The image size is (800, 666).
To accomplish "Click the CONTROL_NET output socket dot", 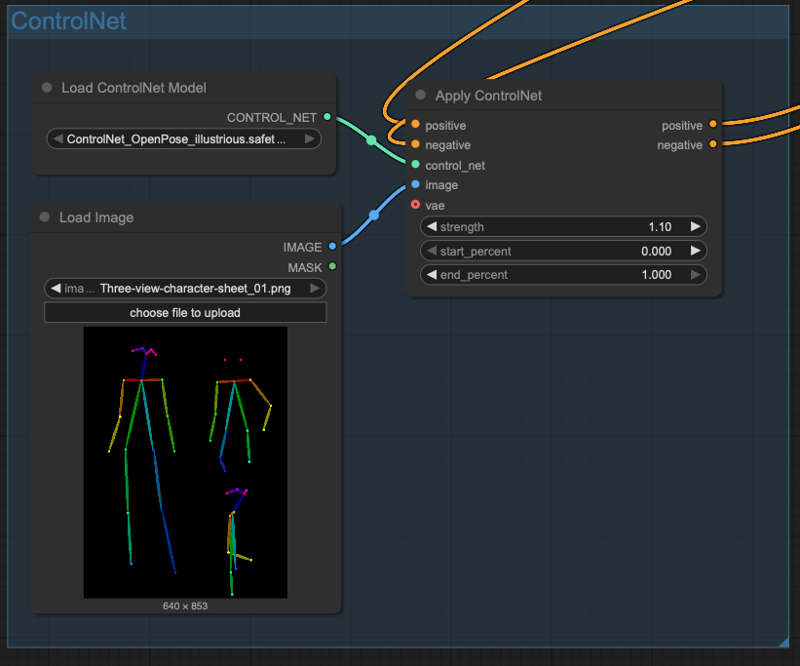I will tap(327, 117).
